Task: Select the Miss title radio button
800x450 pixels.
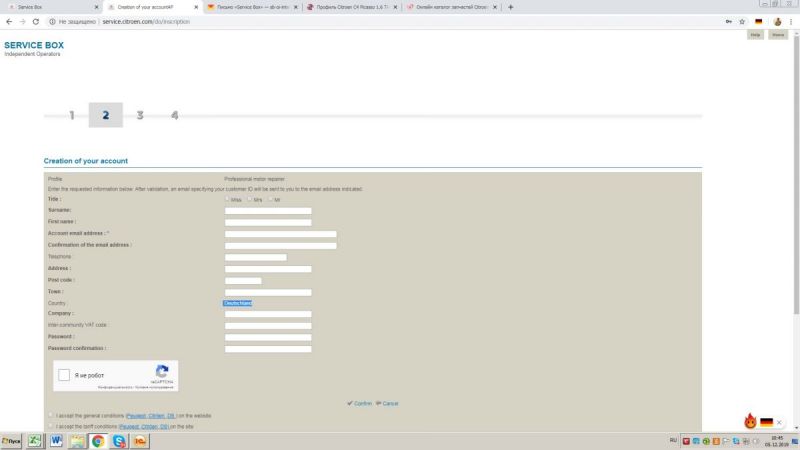Action: click(x=228, y=199)
